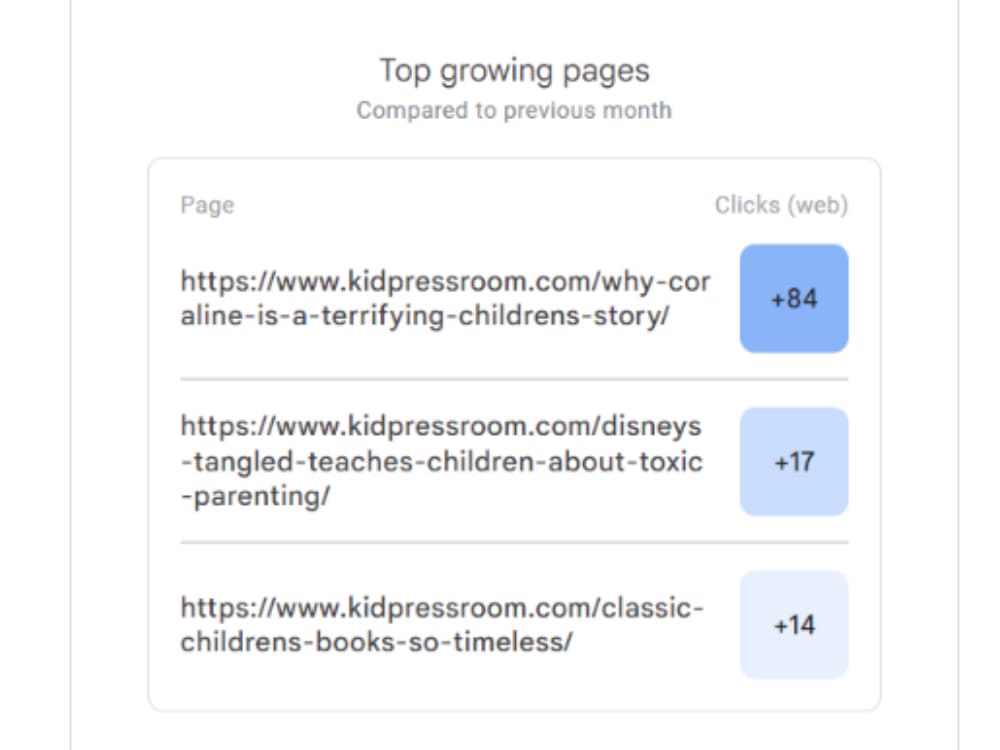Click the 'kidpressroom.com/why-cor' URL line
The height and width of the screenshot is (750, 1000).
coord(445,281)
